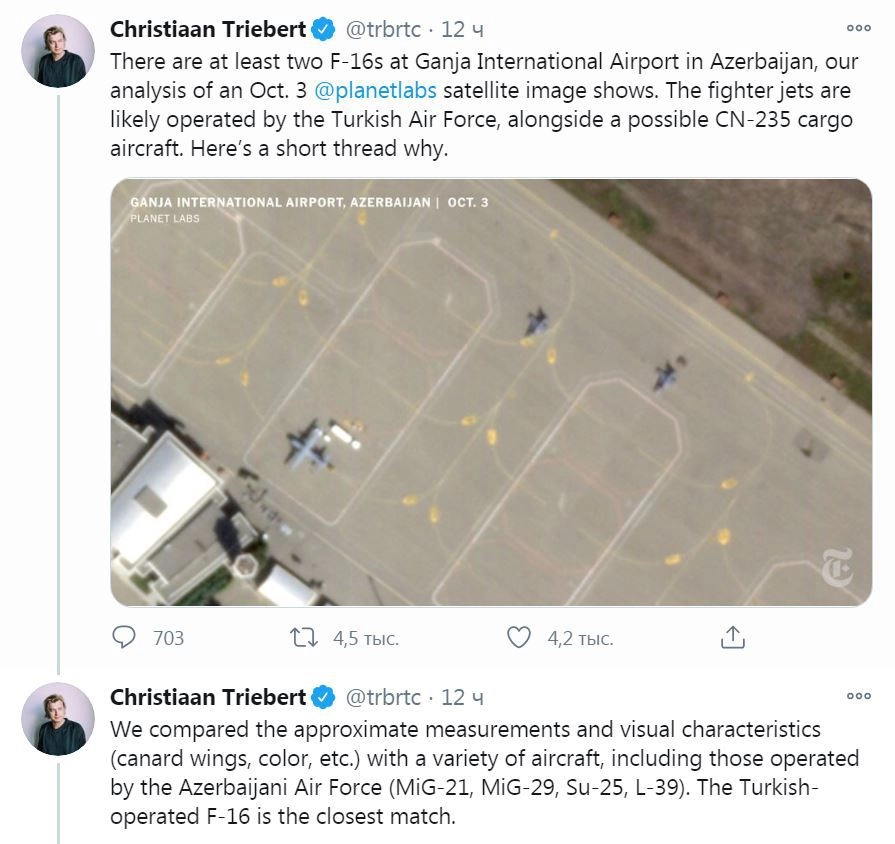Click Christiaan Triebert name on second tweet
The width and height of the screenshot is (895, 844).
[x=207, y=697]
